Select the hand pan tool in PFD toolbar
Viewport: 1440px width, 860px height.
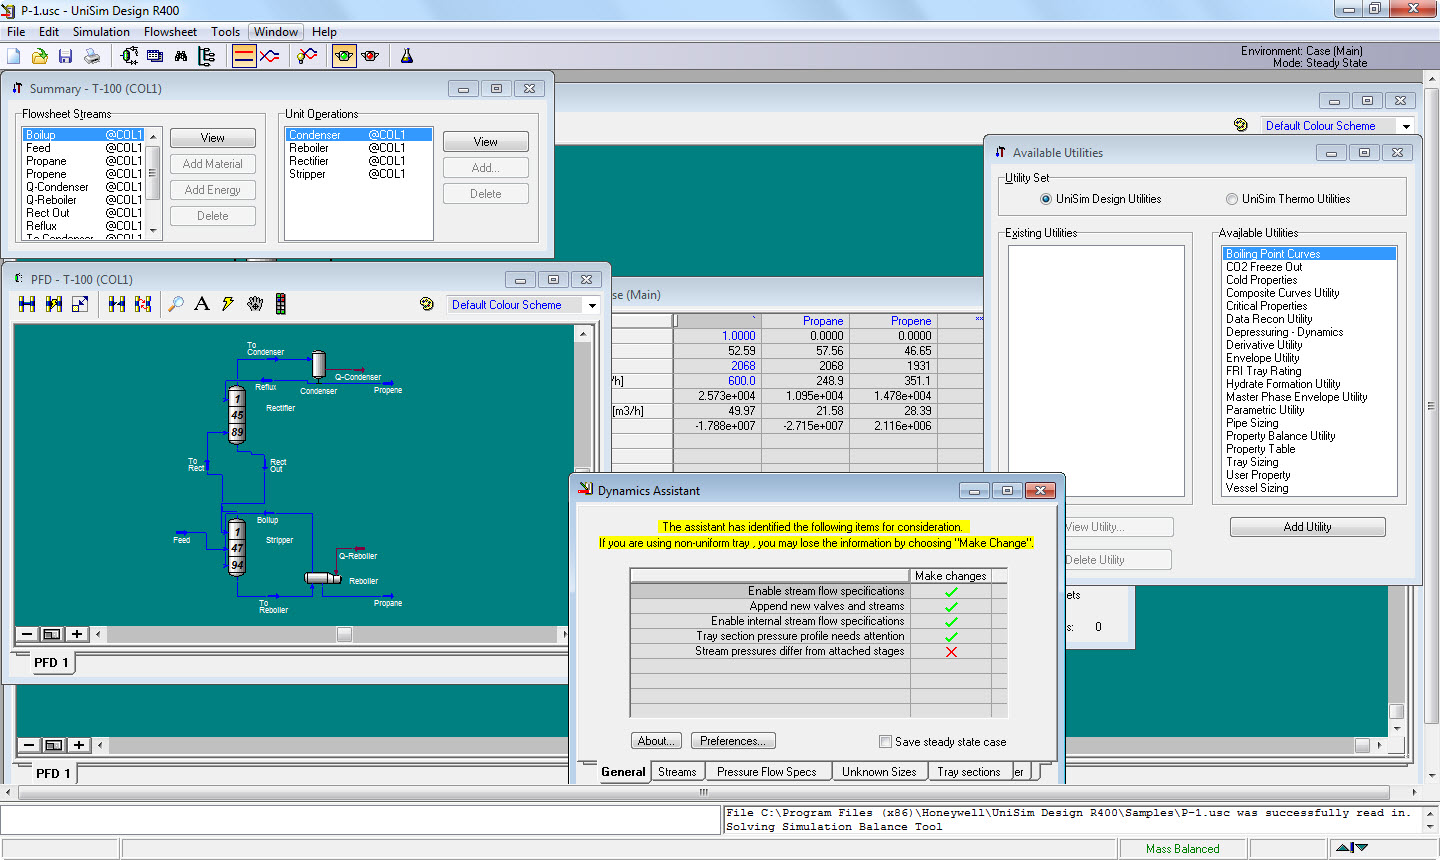click(255, 304)
